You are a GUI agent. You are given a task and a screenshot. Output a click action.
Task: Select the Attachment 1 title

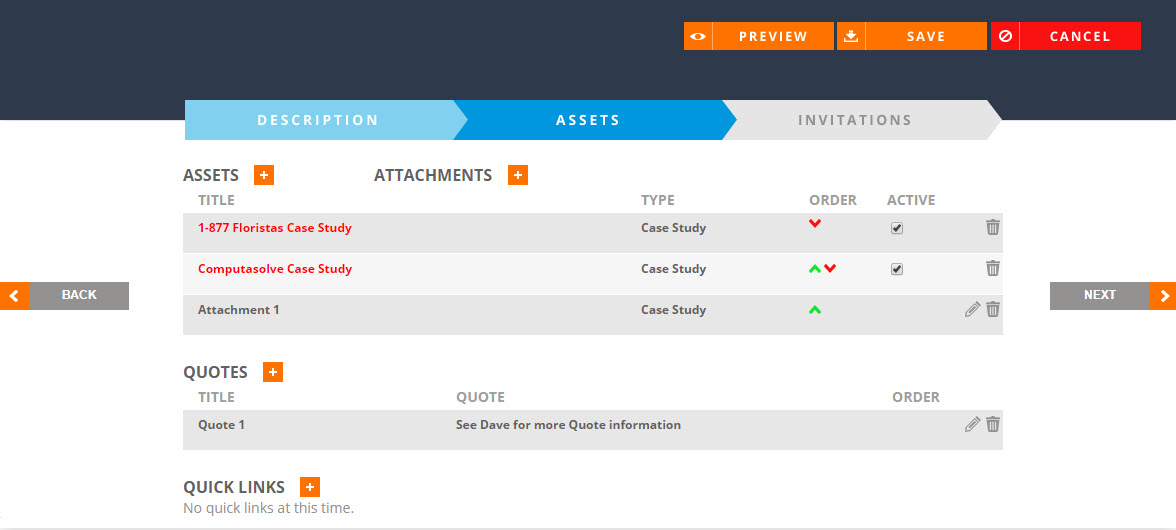238,310
